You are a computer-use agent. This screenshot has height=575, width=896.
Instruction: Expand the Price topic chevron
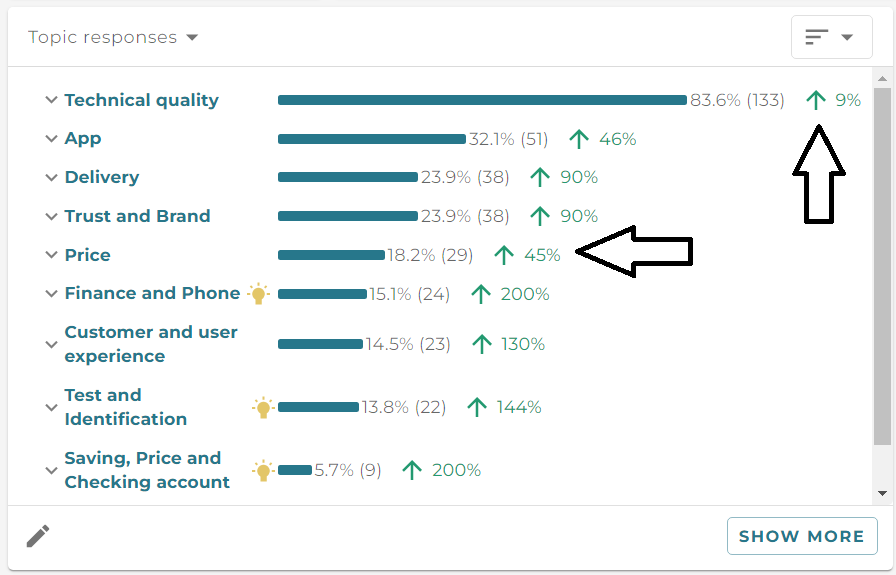[x=51, y=255]
